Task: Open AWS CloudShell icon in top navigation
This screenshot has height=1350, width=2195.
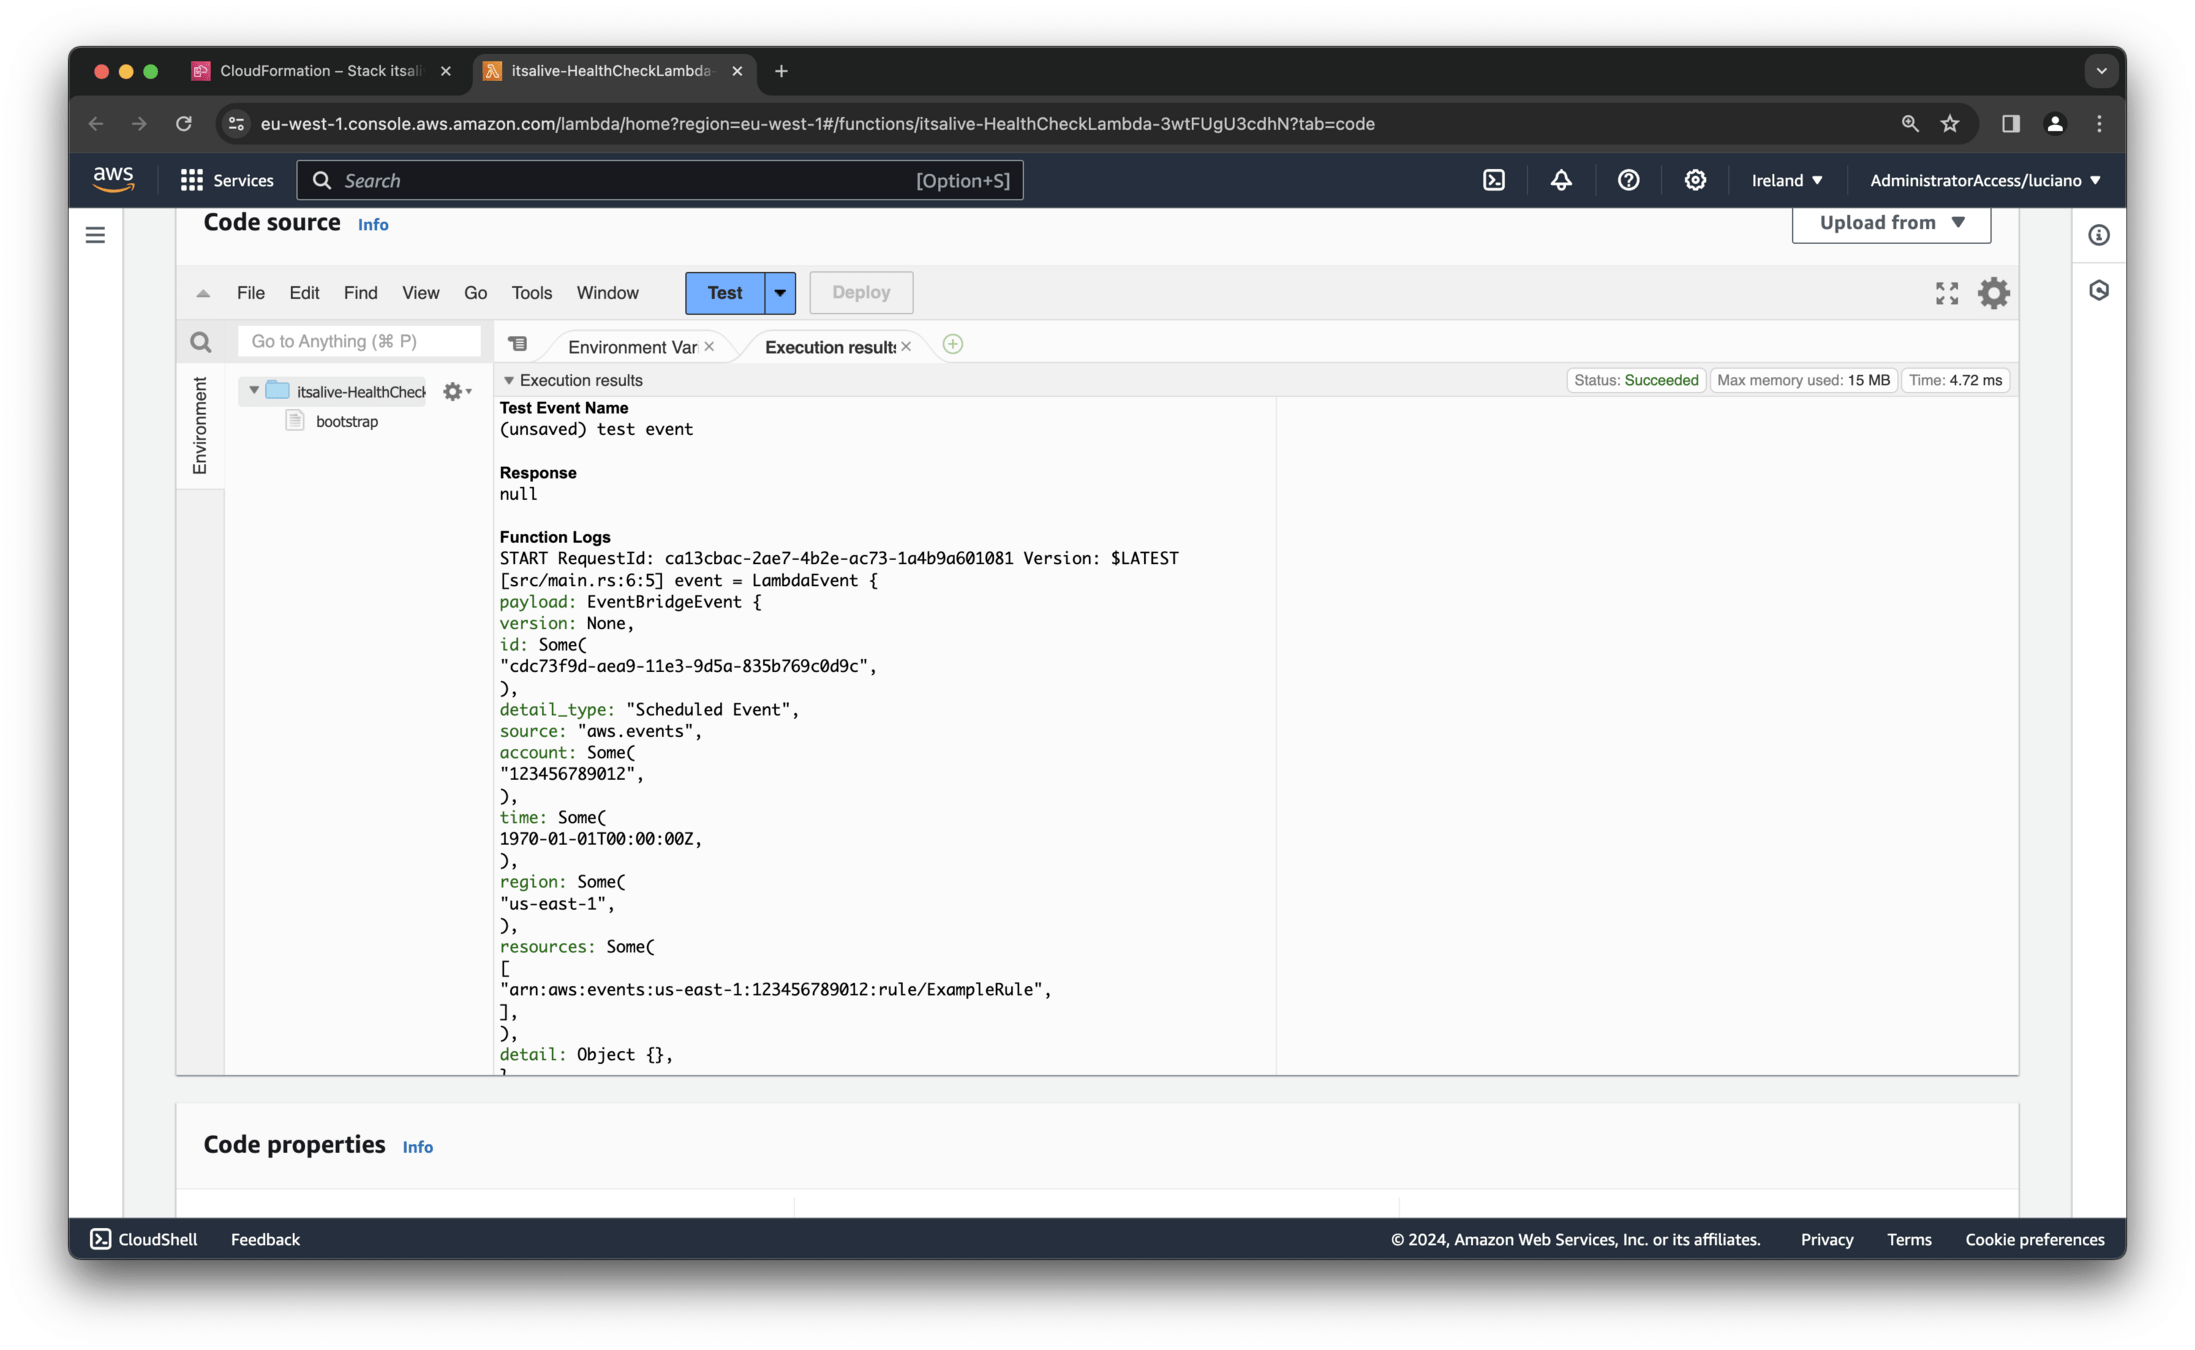Action: pyautogui.click(x=1493, y=180)
